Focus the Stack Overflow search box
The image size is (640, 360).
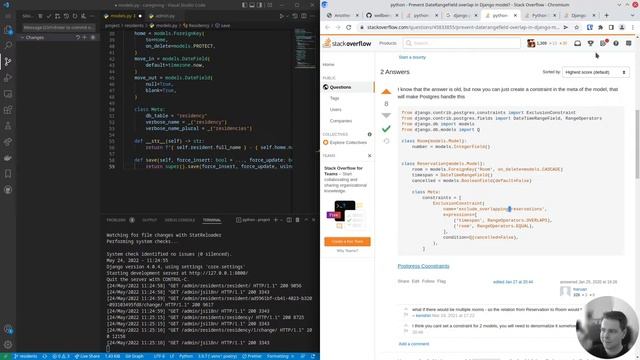pos(462,43)
